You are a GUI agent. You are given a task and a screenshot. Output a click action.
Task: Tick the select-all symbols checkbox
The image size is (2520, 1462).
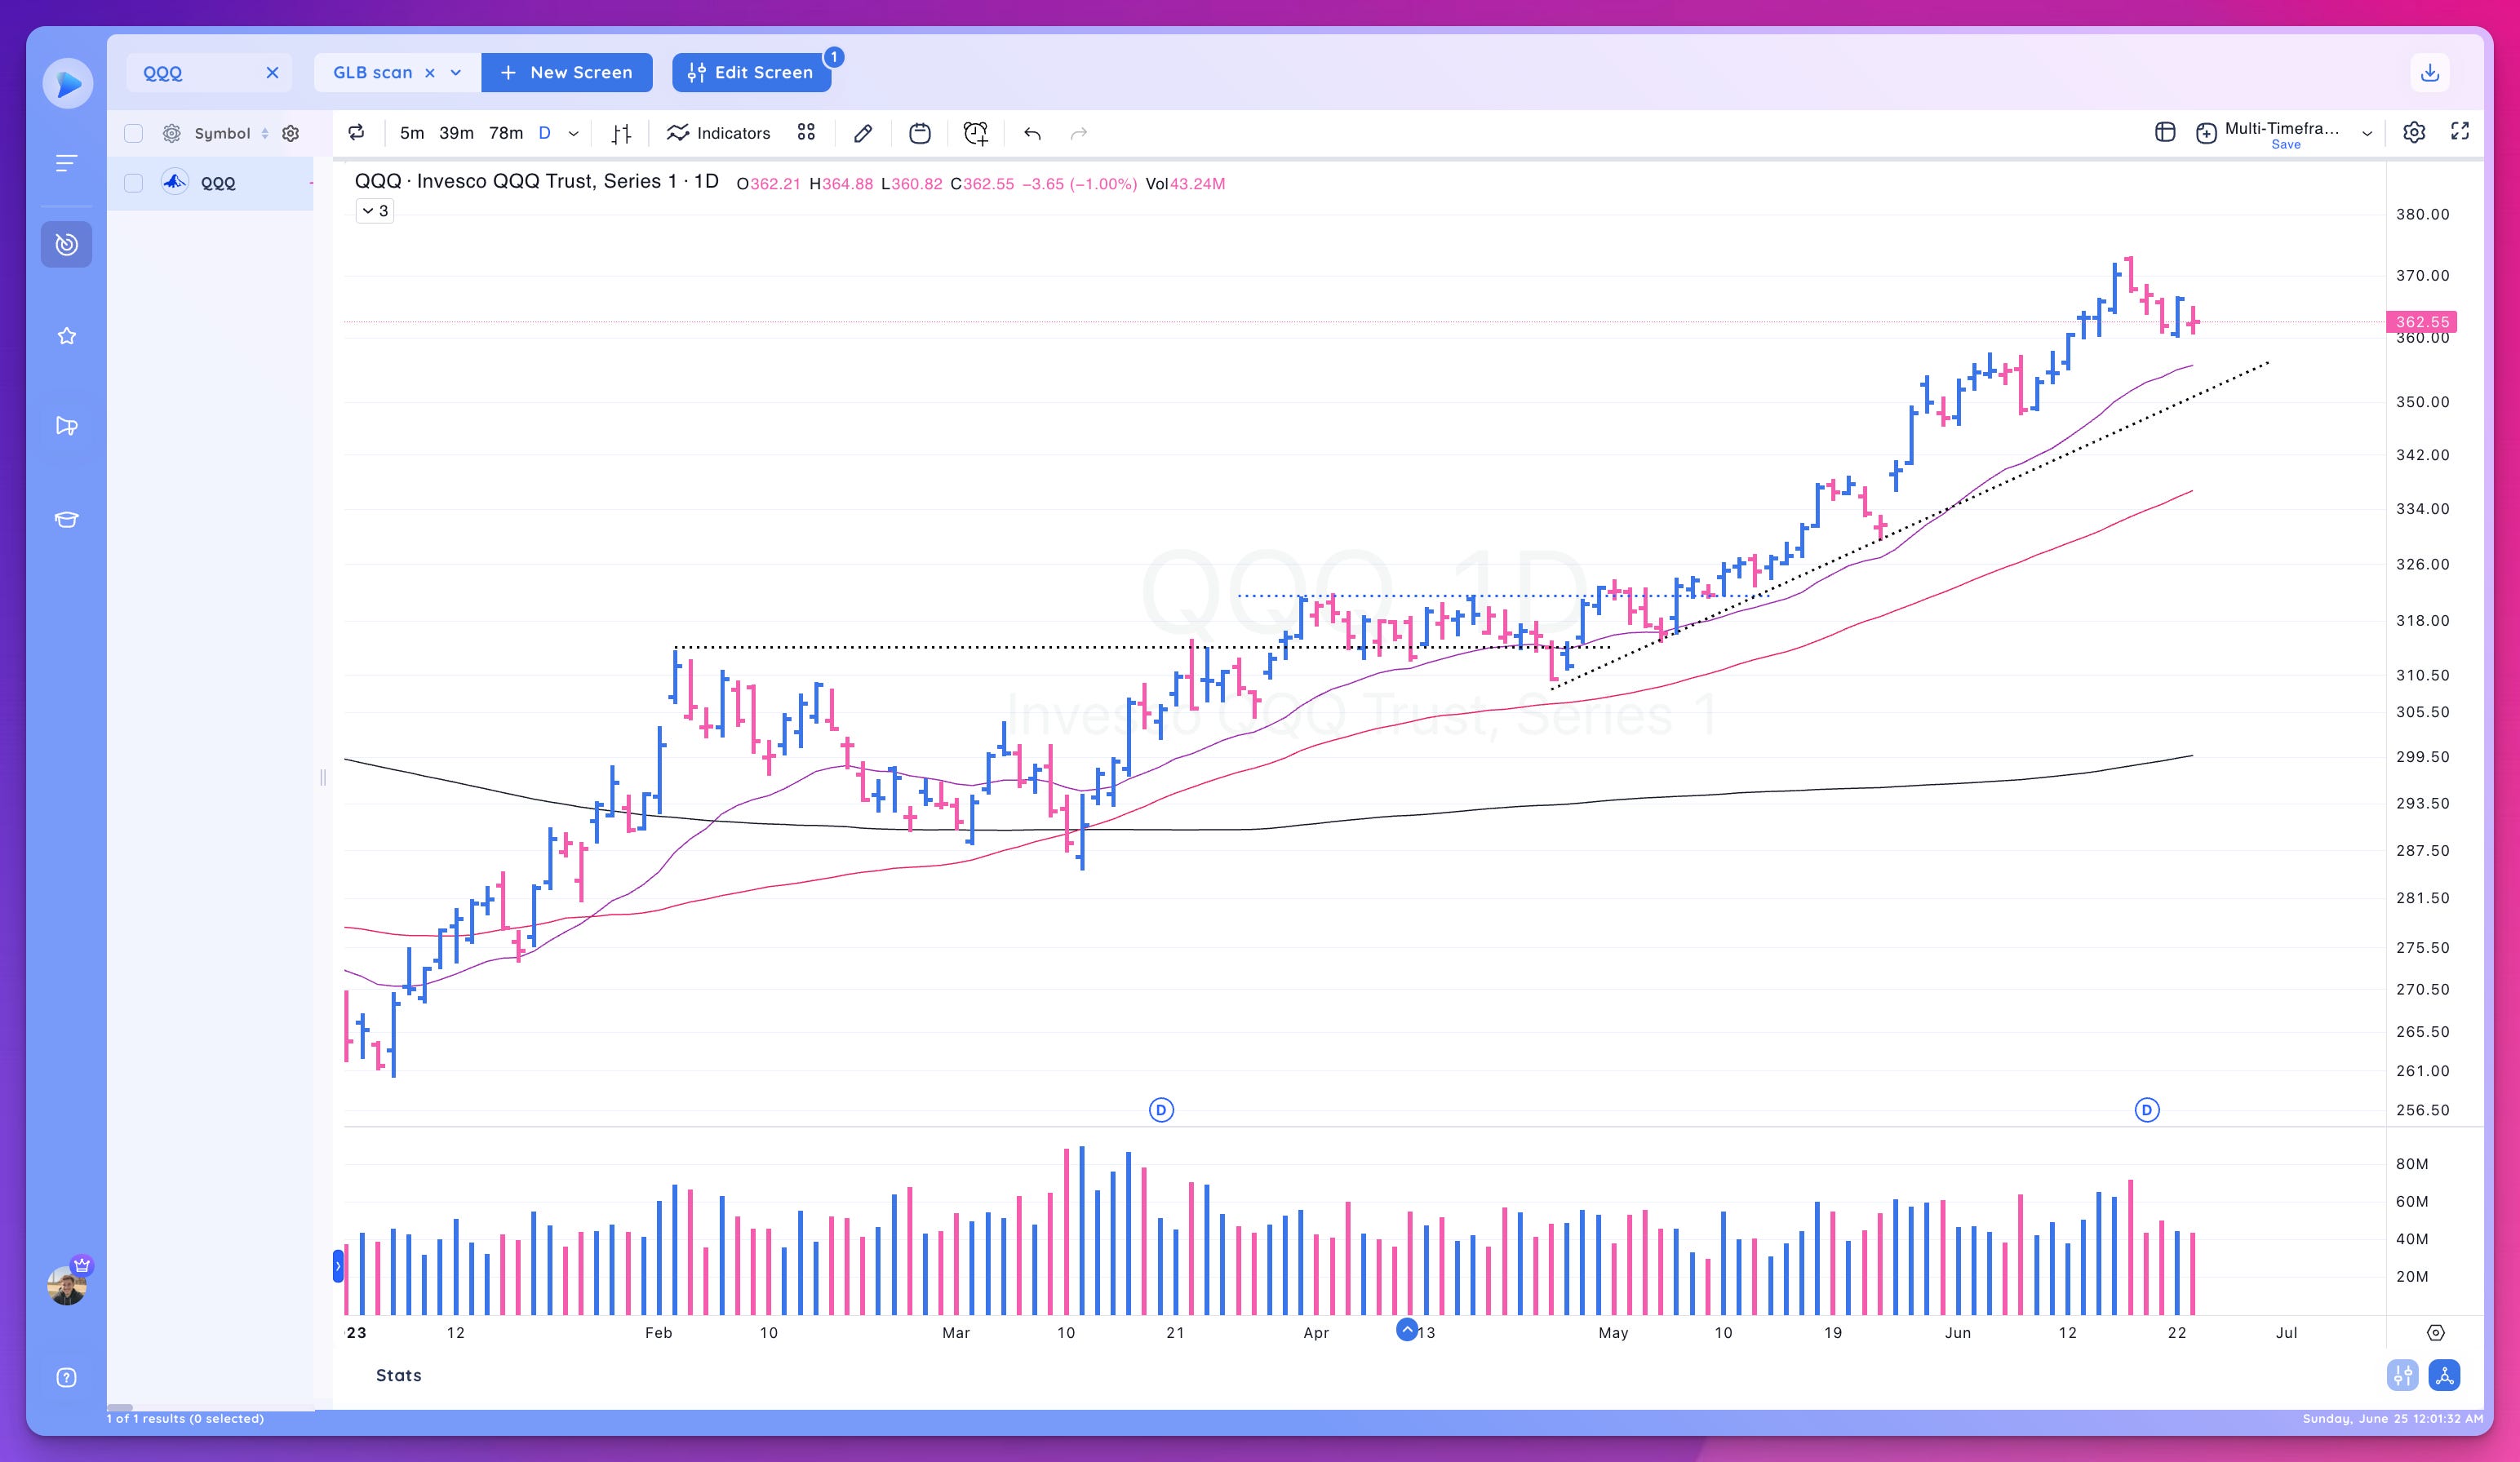(133, 133)
